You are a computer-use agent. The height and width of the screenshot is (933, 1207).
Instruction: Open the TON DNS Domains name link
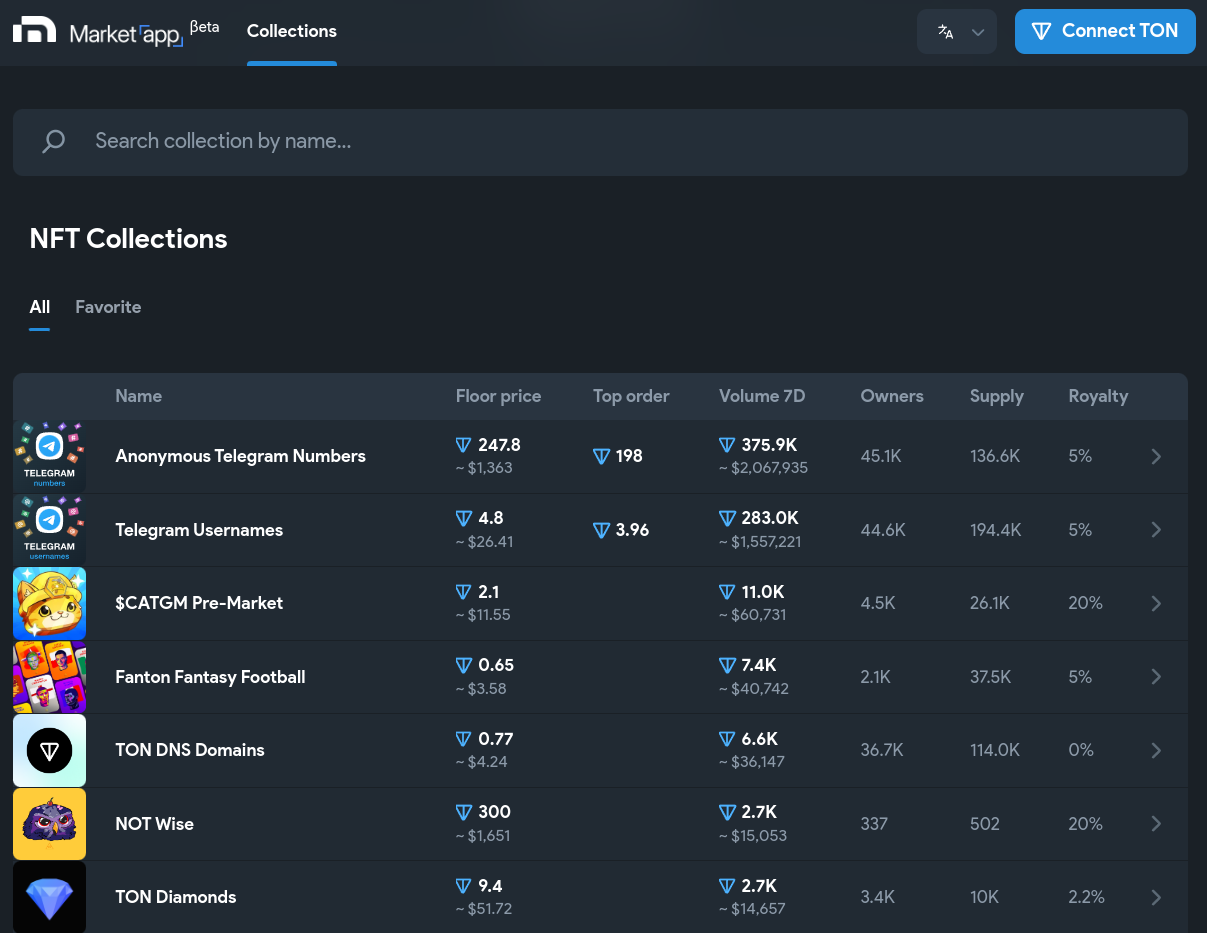click(x=190, y=750)
